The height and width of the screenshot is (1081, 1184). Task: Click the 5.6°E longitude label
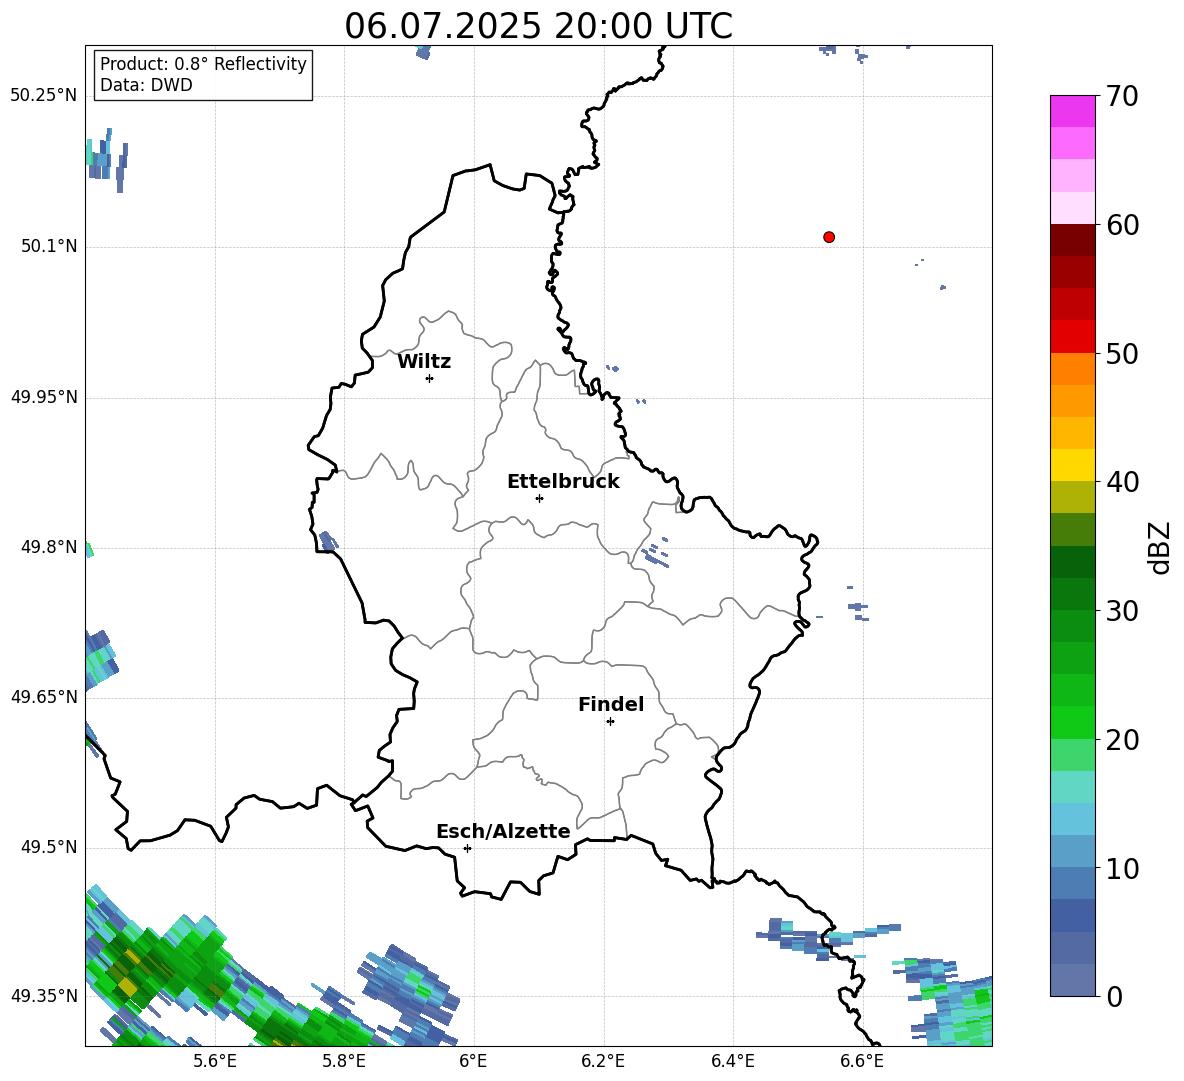215,1061
